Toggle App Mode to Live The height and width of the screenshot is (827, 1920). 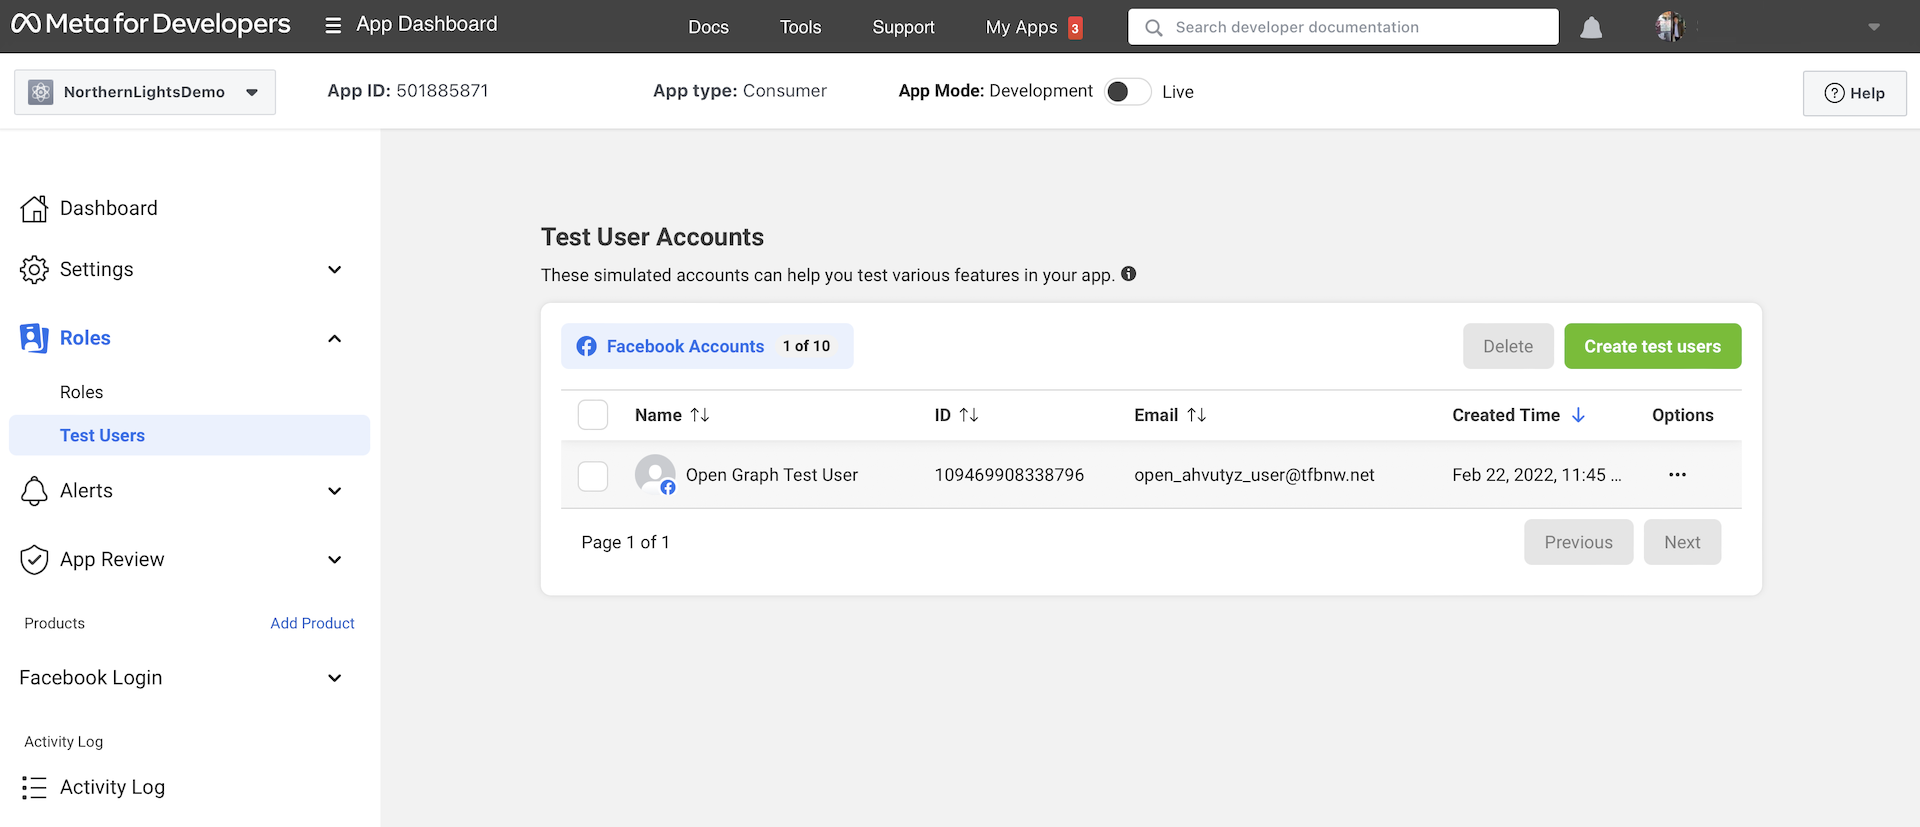click(1127, 92)
